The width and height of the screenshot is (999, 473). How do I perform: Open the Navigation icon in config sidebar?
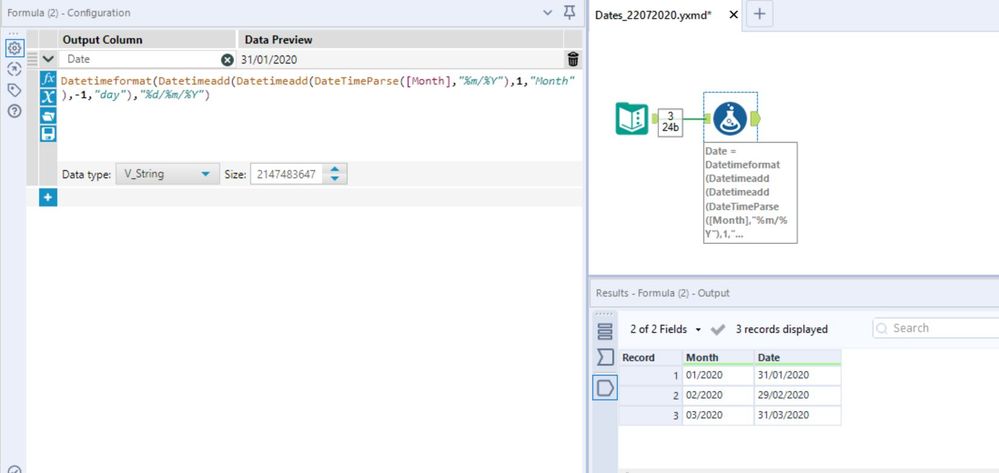[x=14, y=69]
